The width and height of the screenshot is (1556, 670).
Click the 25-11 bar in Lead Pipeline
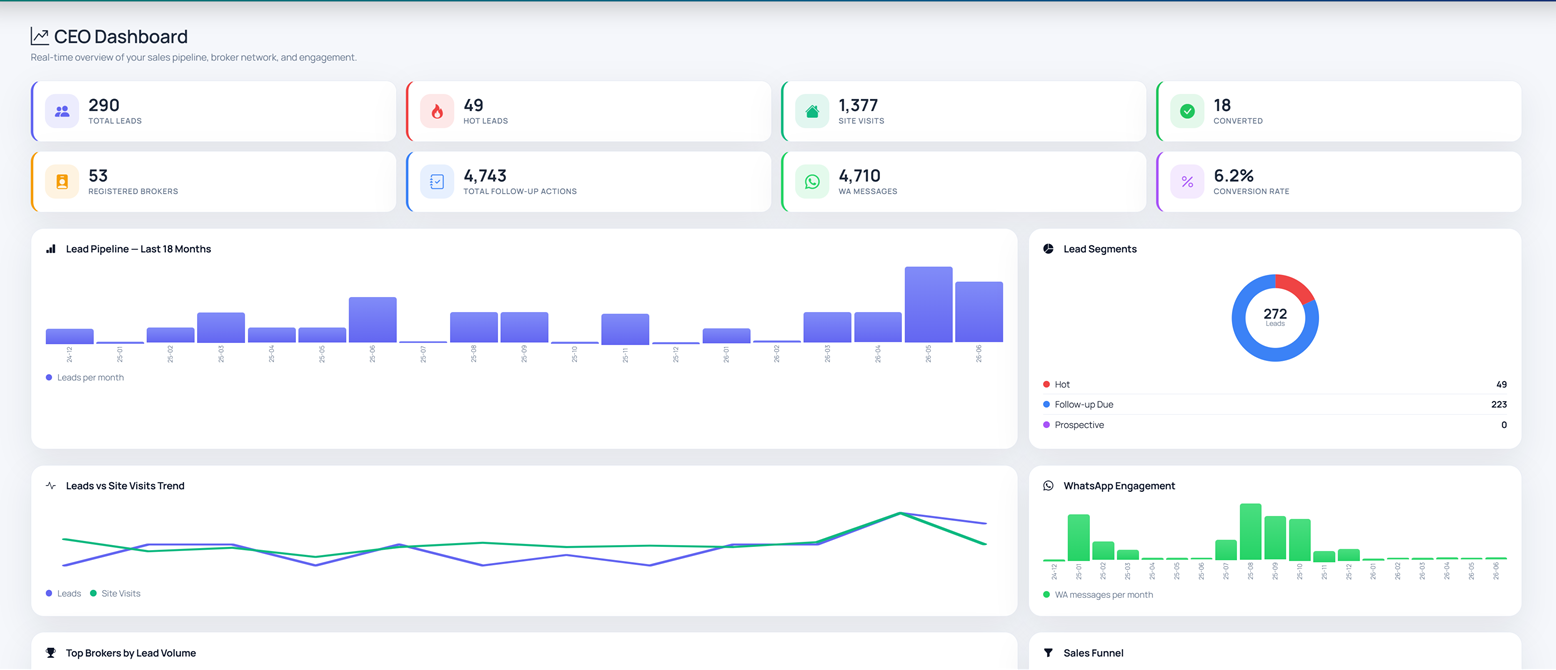tap(625, 329)
